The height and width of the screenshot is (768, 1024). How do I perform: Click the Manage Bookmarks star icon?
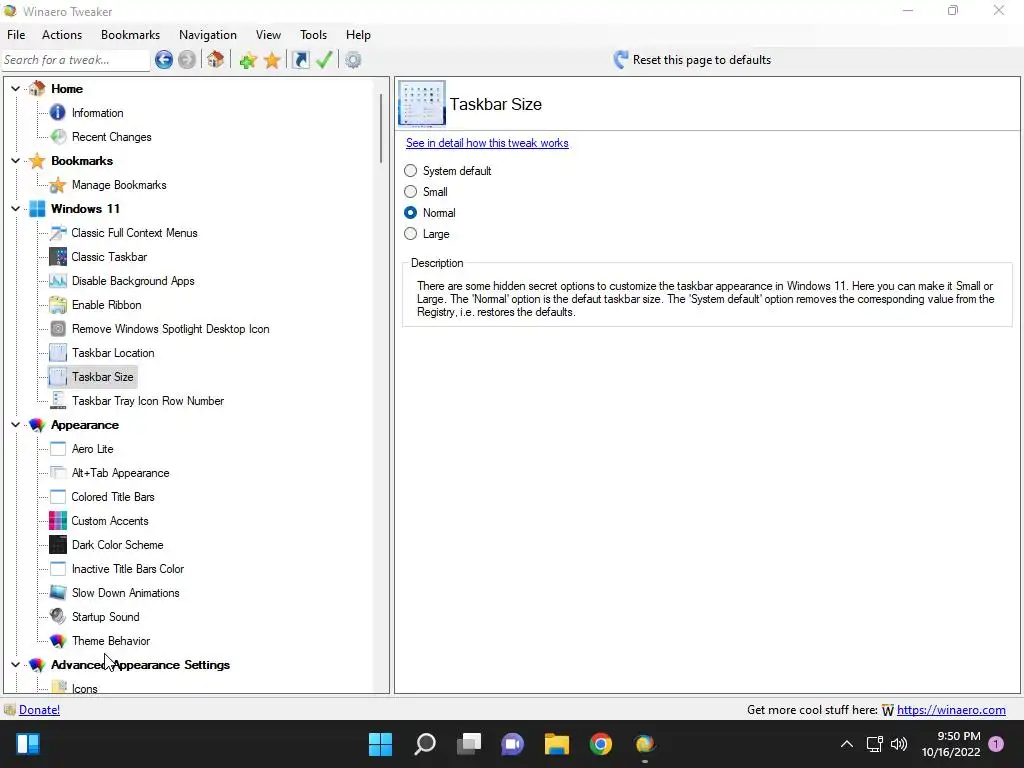click(57, 185)
